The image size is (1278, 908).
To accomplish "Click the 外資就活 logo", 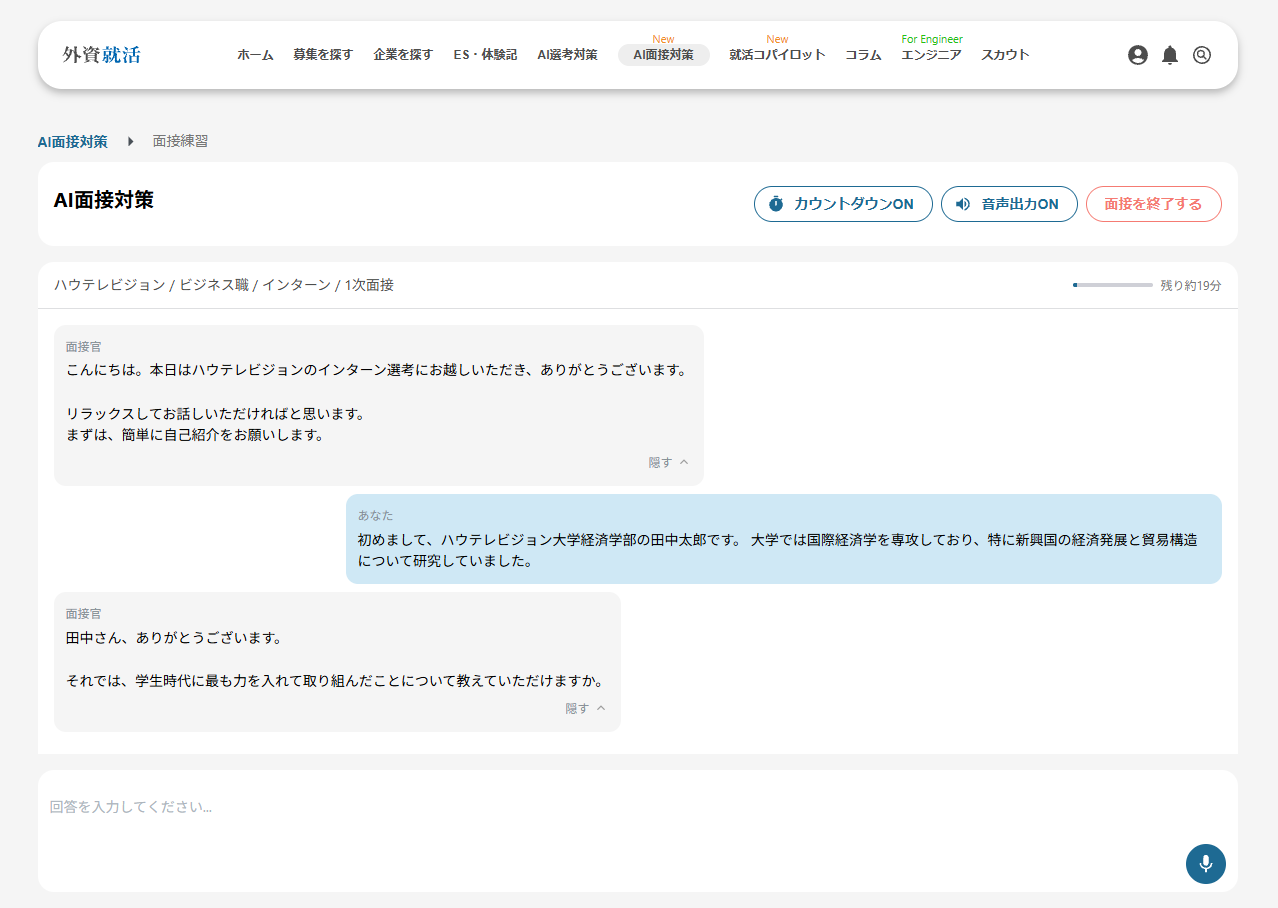I will point(101,55).
